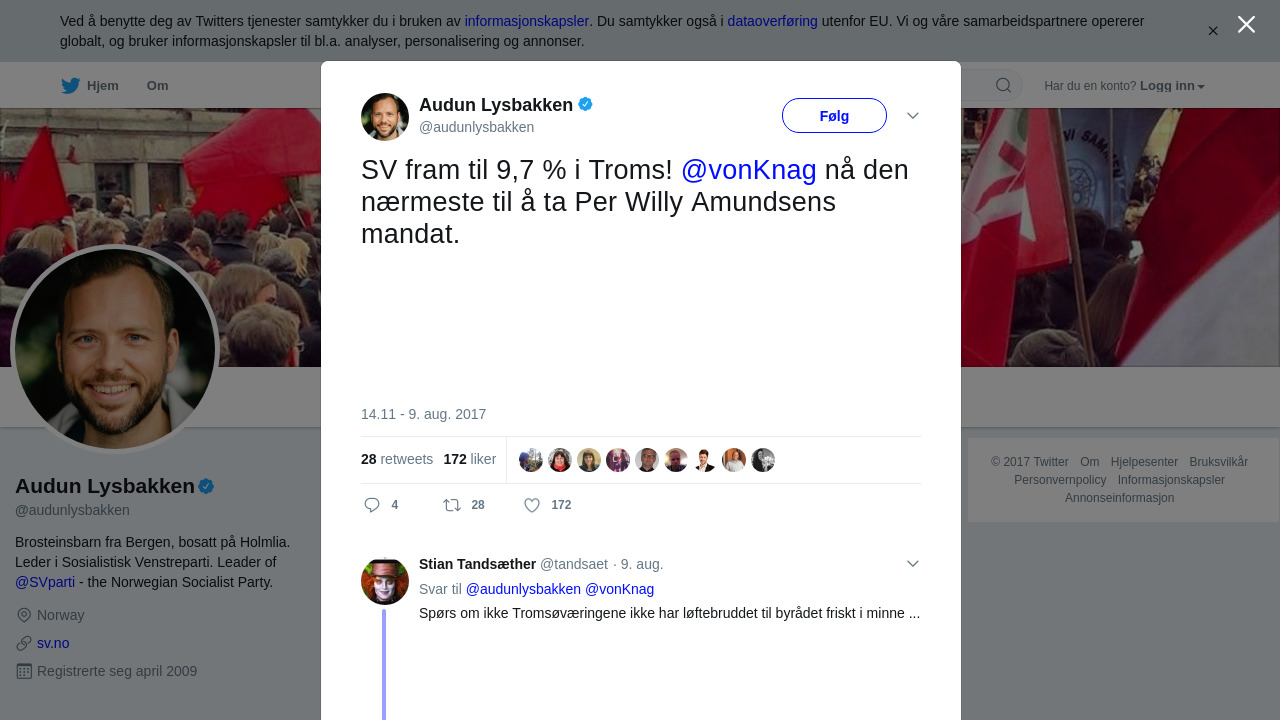1280x720 pixels.
Task: Open Audun Lysbakken's avatar in the tweet
Action: [x=385, y=117]
